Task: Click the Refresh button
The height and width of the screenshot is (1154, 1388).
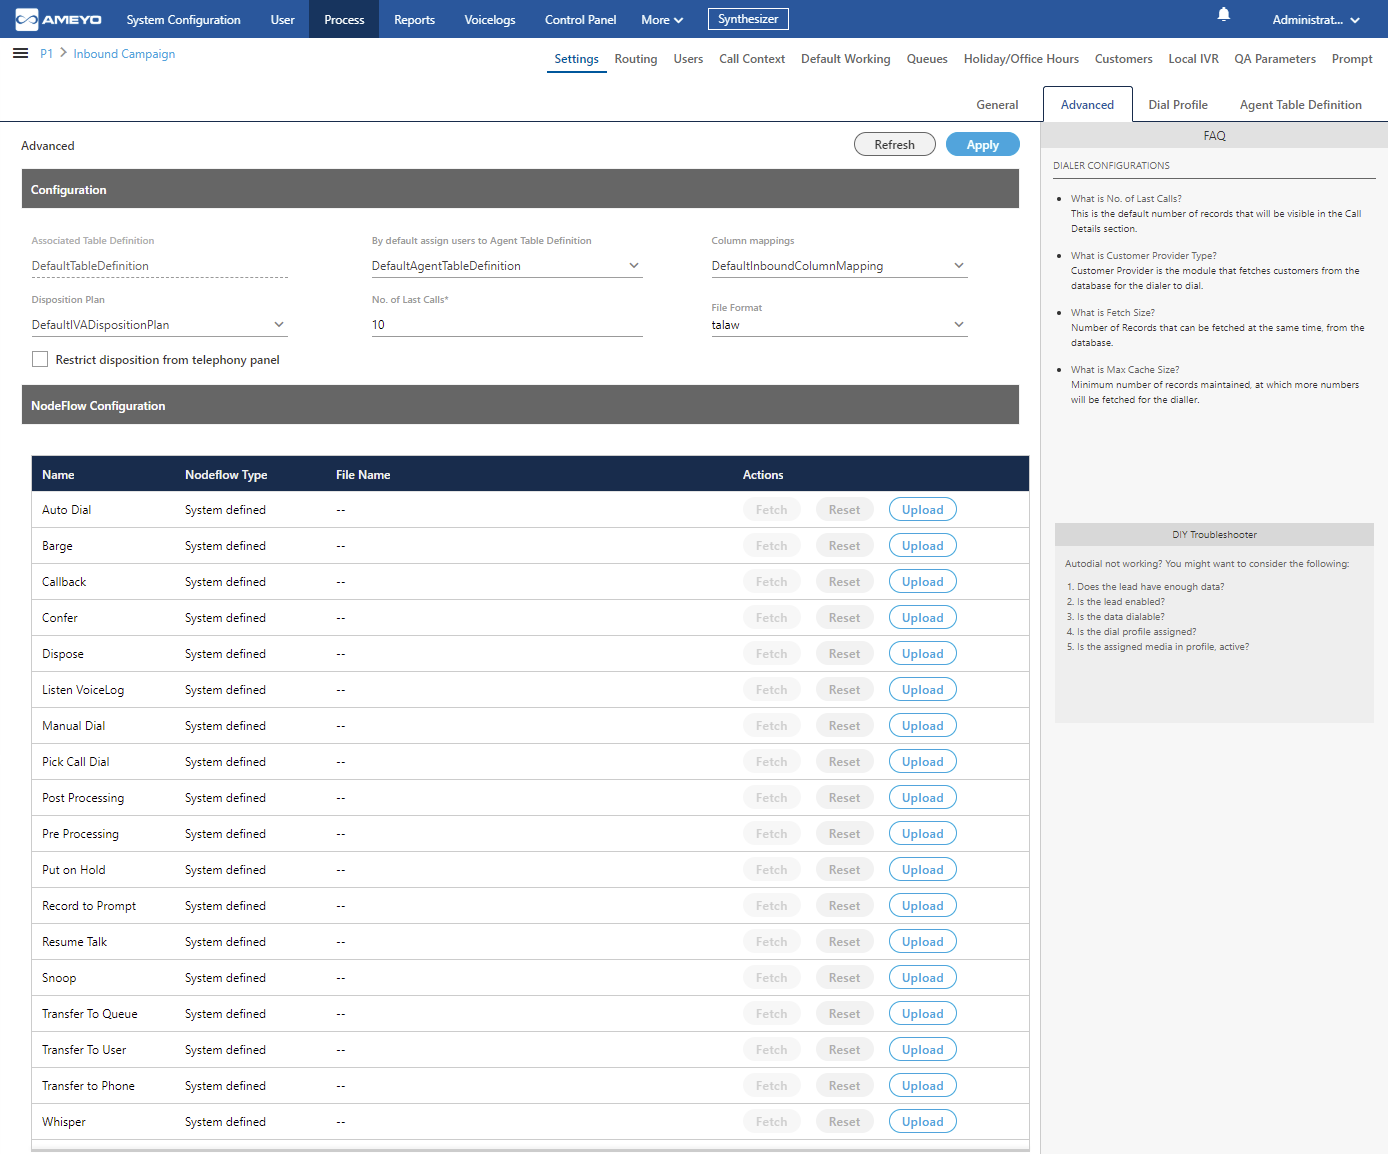Action: point(895,144)
